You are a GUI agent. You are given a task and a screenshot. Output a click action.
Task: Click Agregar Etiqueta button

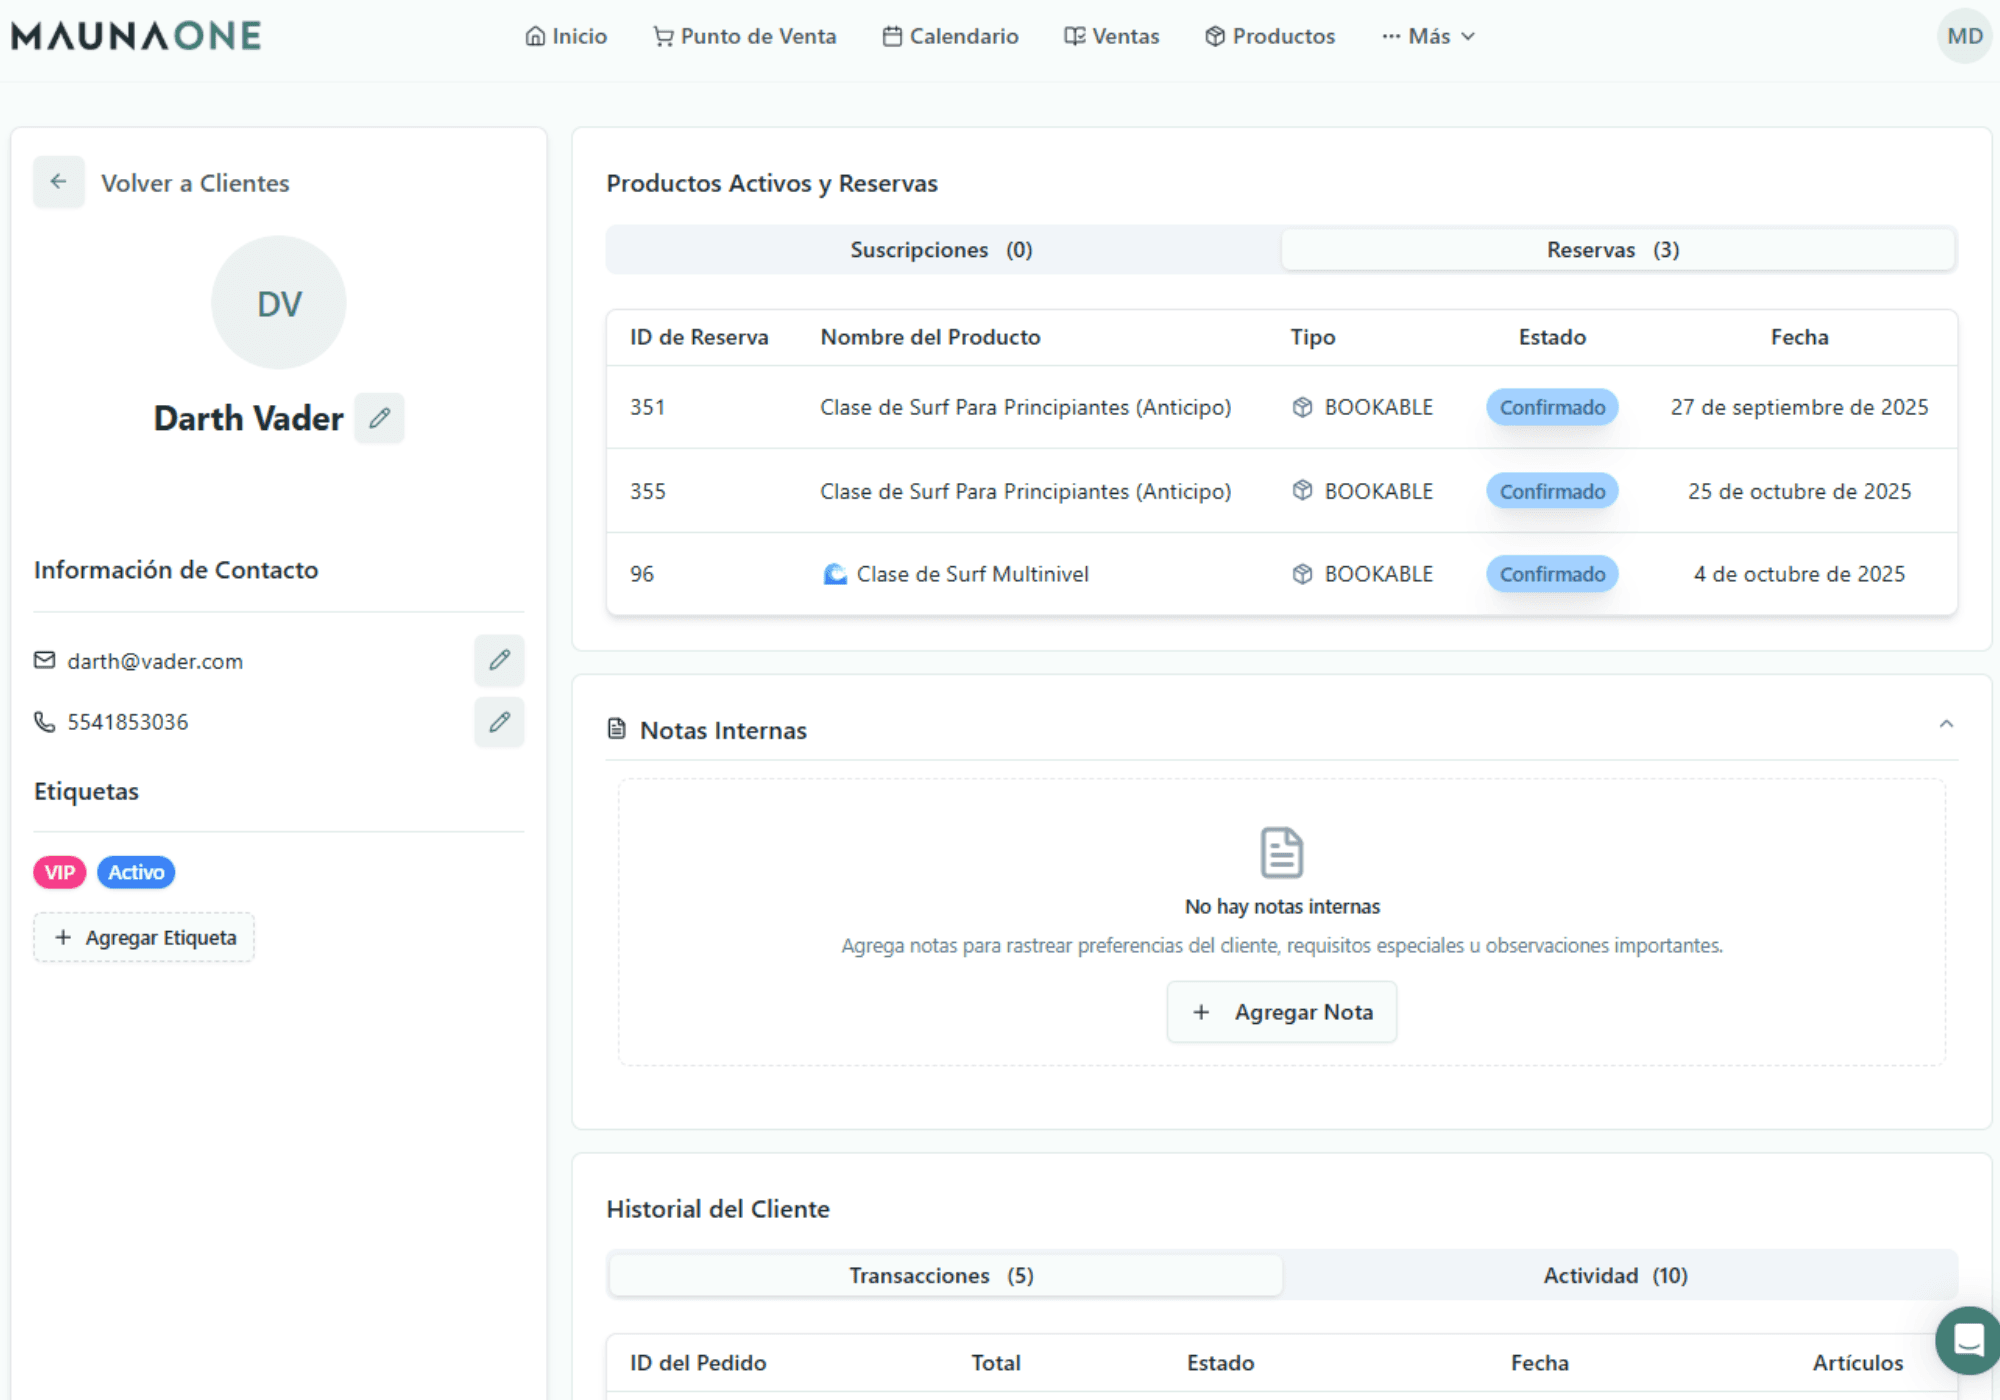point(144,937)
